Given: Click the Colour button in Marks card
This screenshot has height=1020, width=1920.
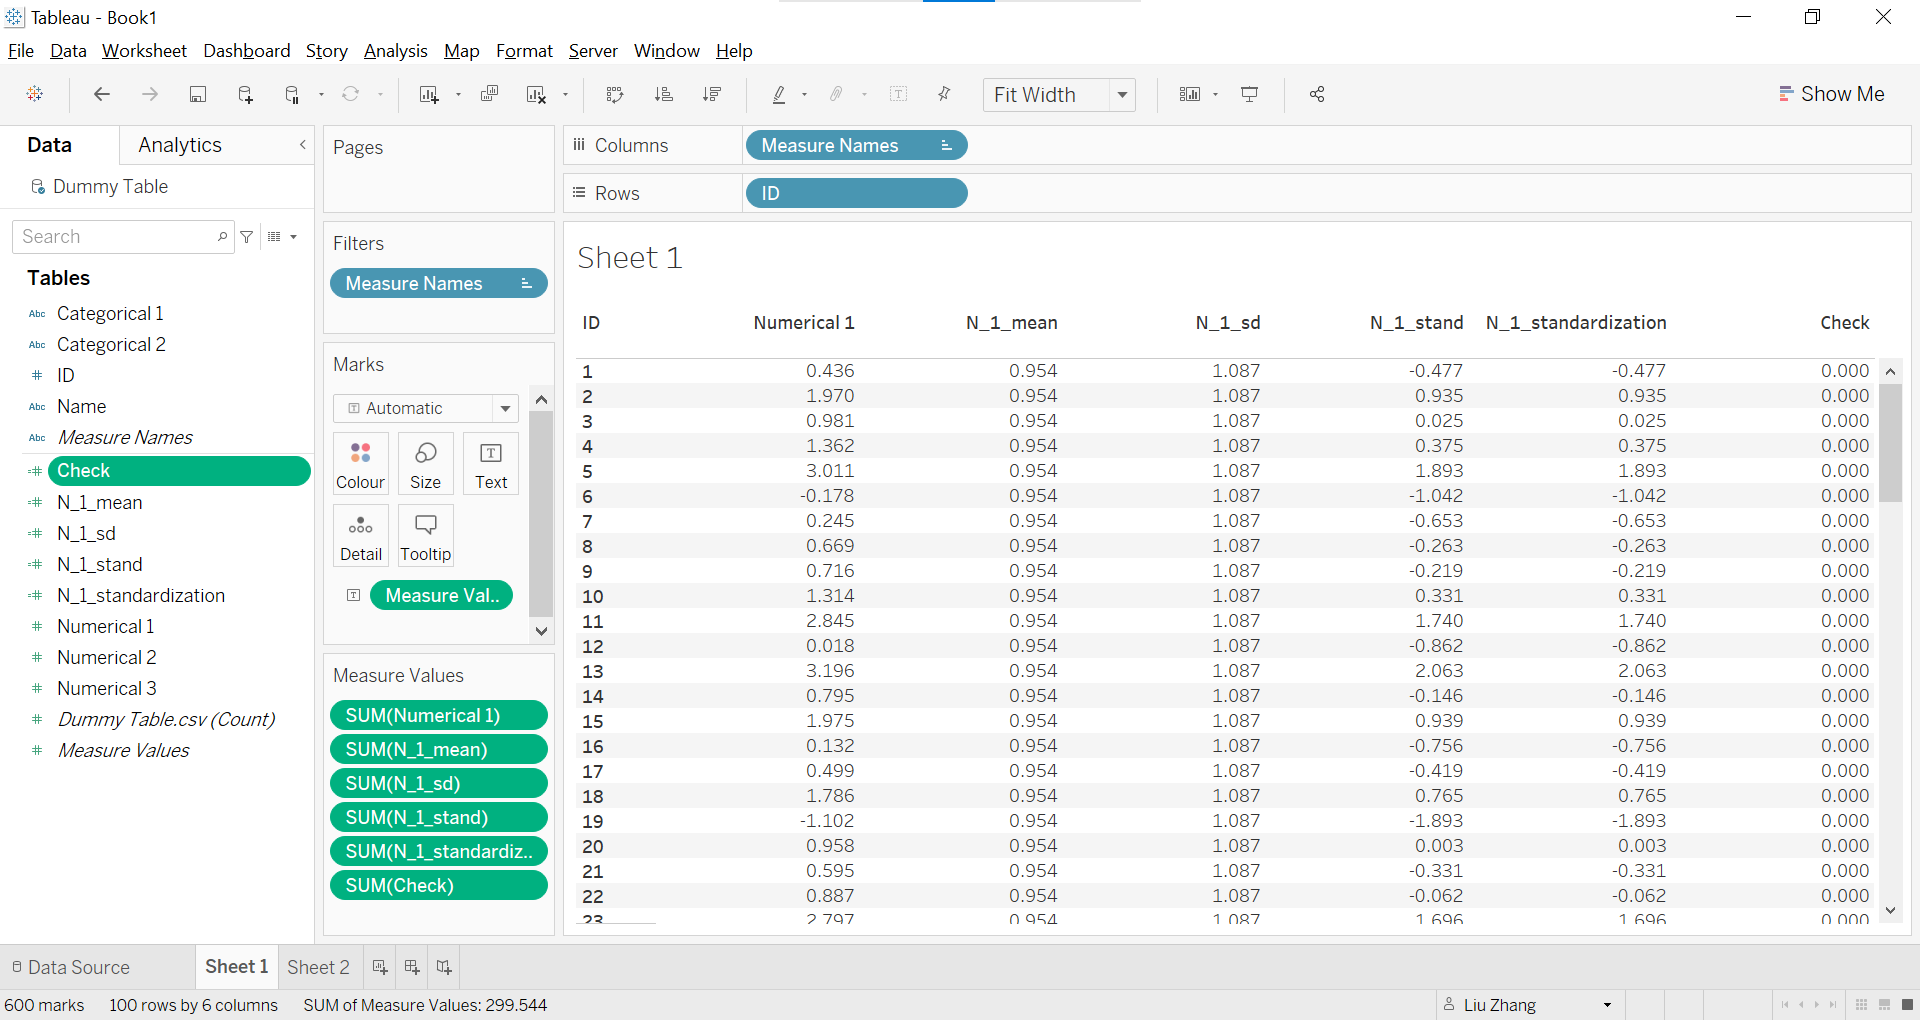Looking at the screenshot, I should [360, 464].
